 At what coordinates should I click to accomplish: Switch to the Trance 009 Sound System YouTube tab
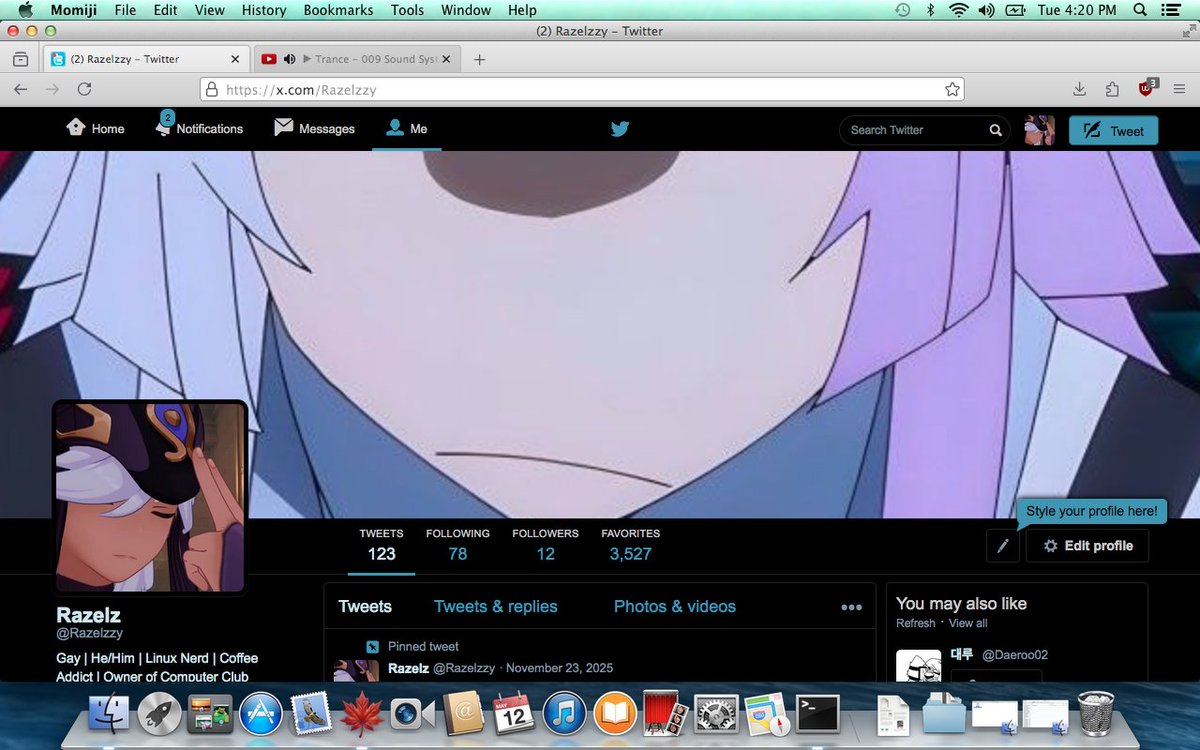tap(355, 59)
